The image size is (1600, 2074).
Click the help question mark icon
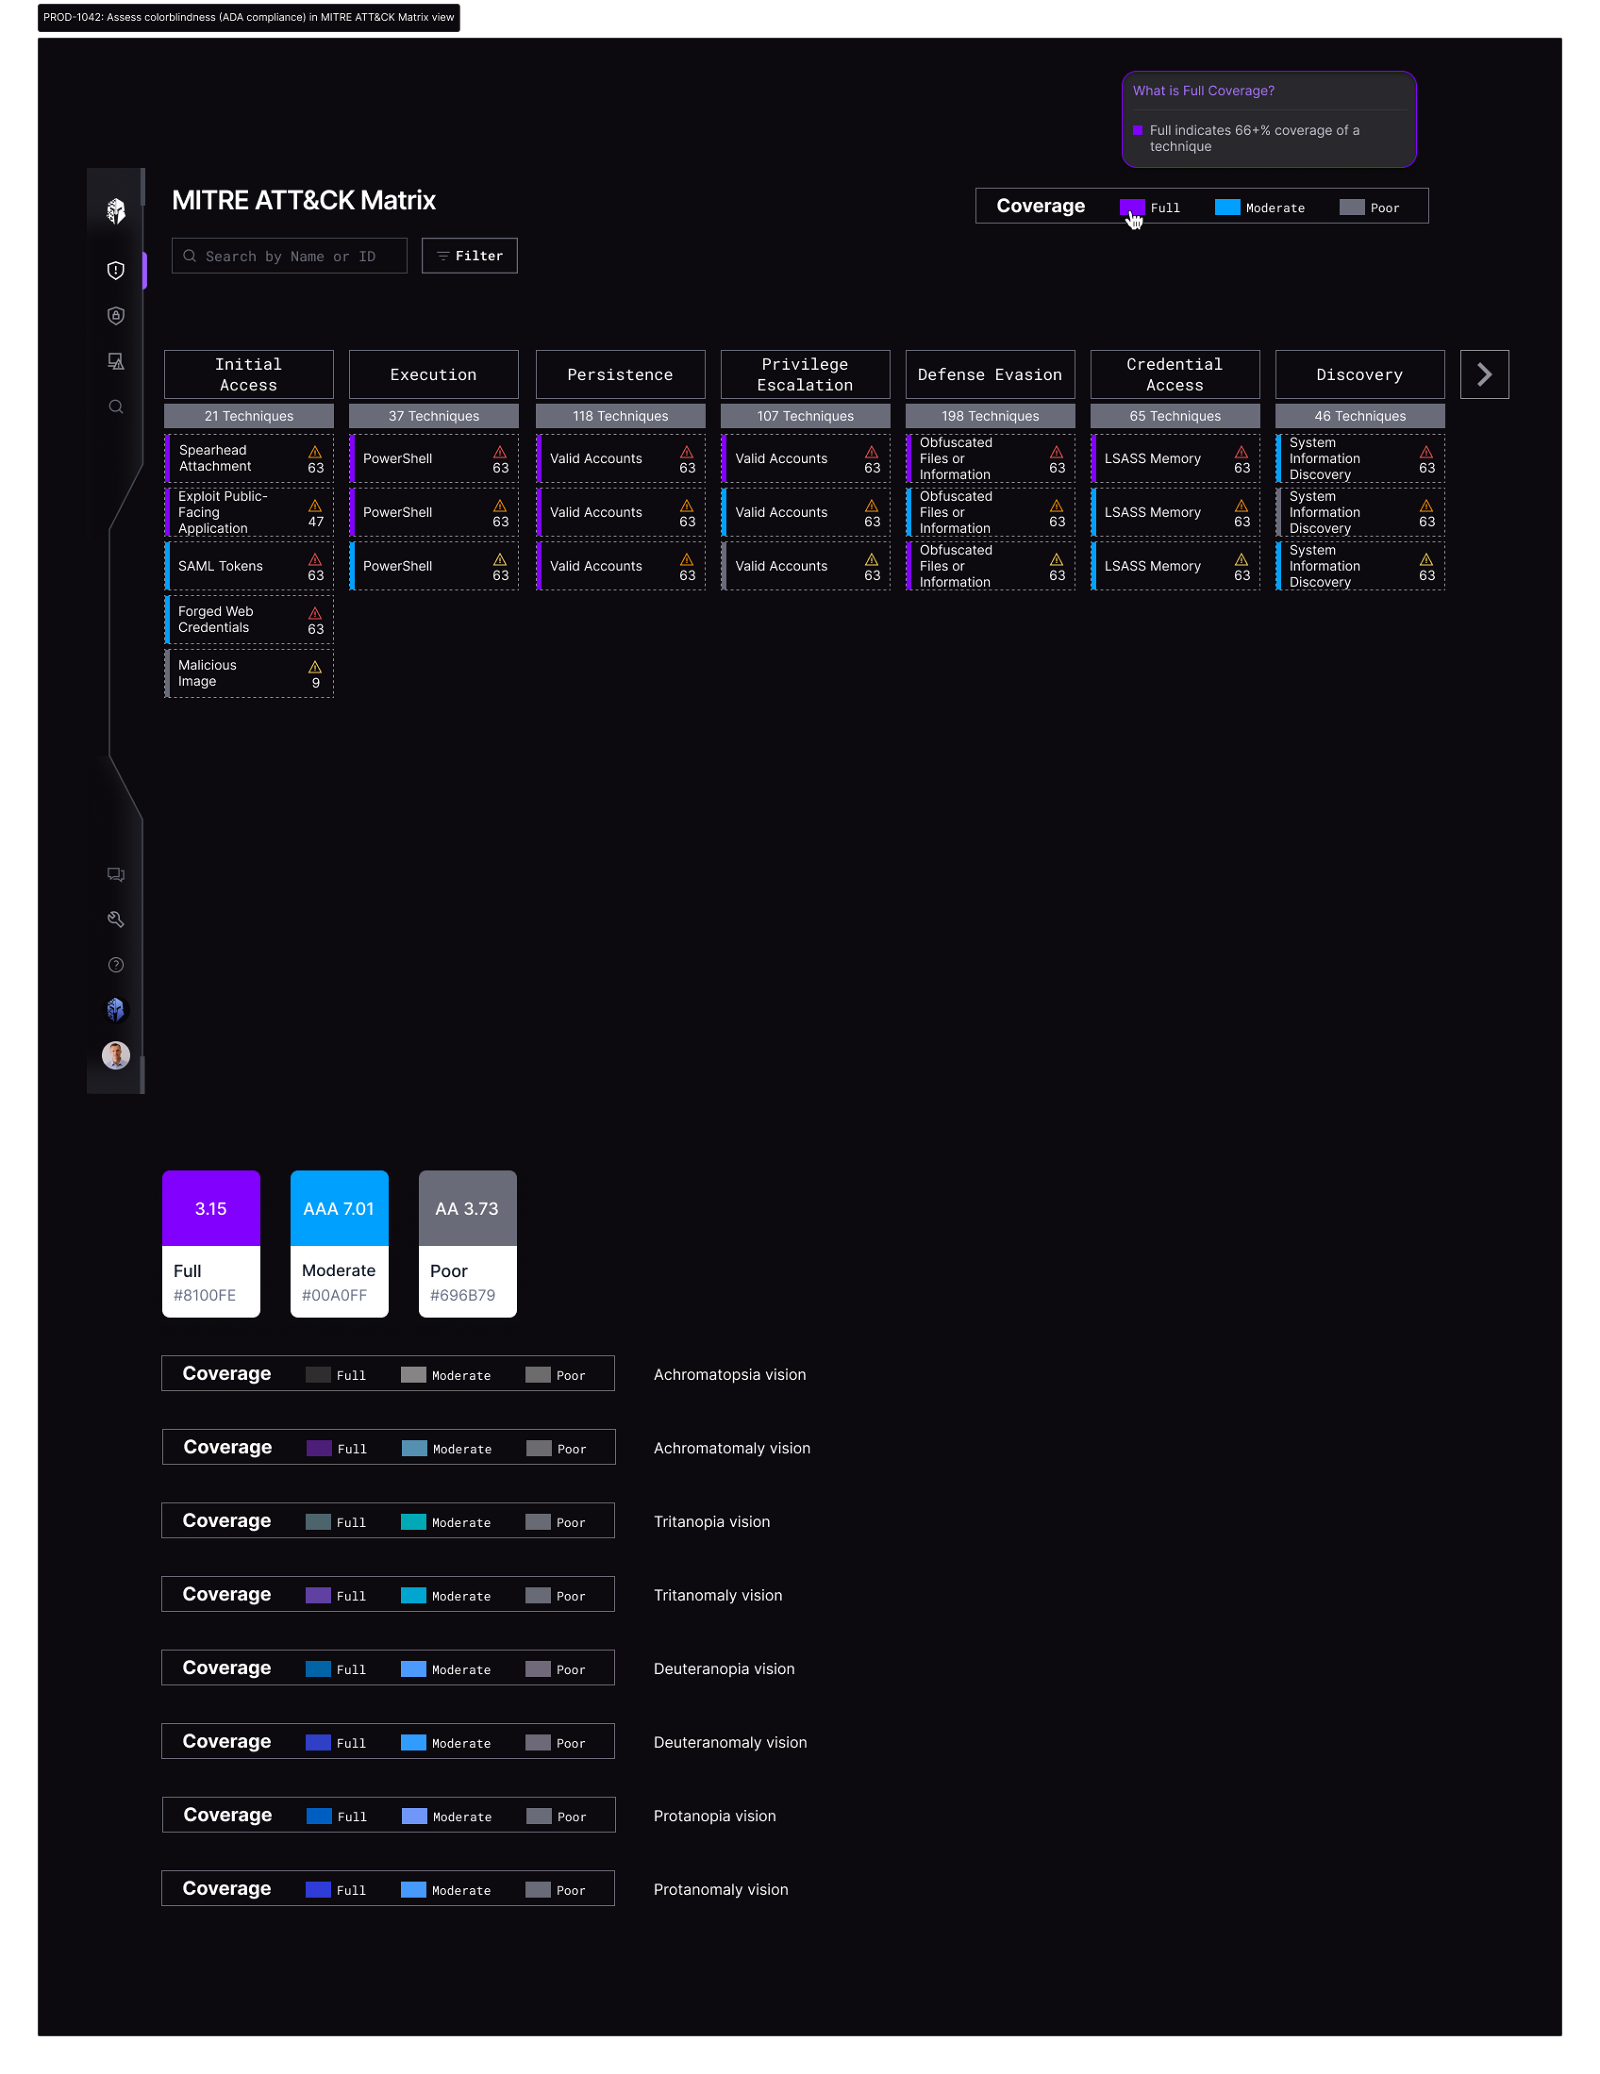[116, 965]
